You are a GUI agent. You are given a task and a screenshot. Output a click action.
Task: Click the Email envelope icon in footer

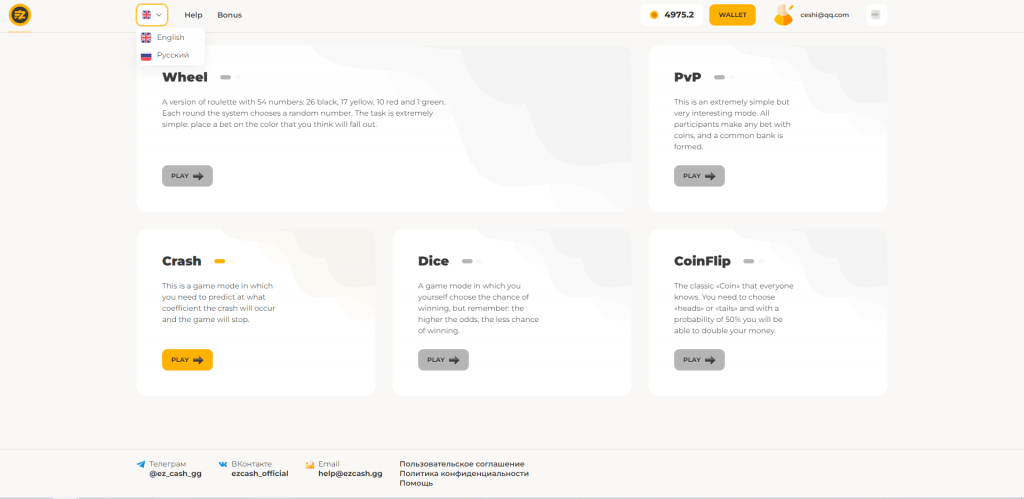(310, 464)
